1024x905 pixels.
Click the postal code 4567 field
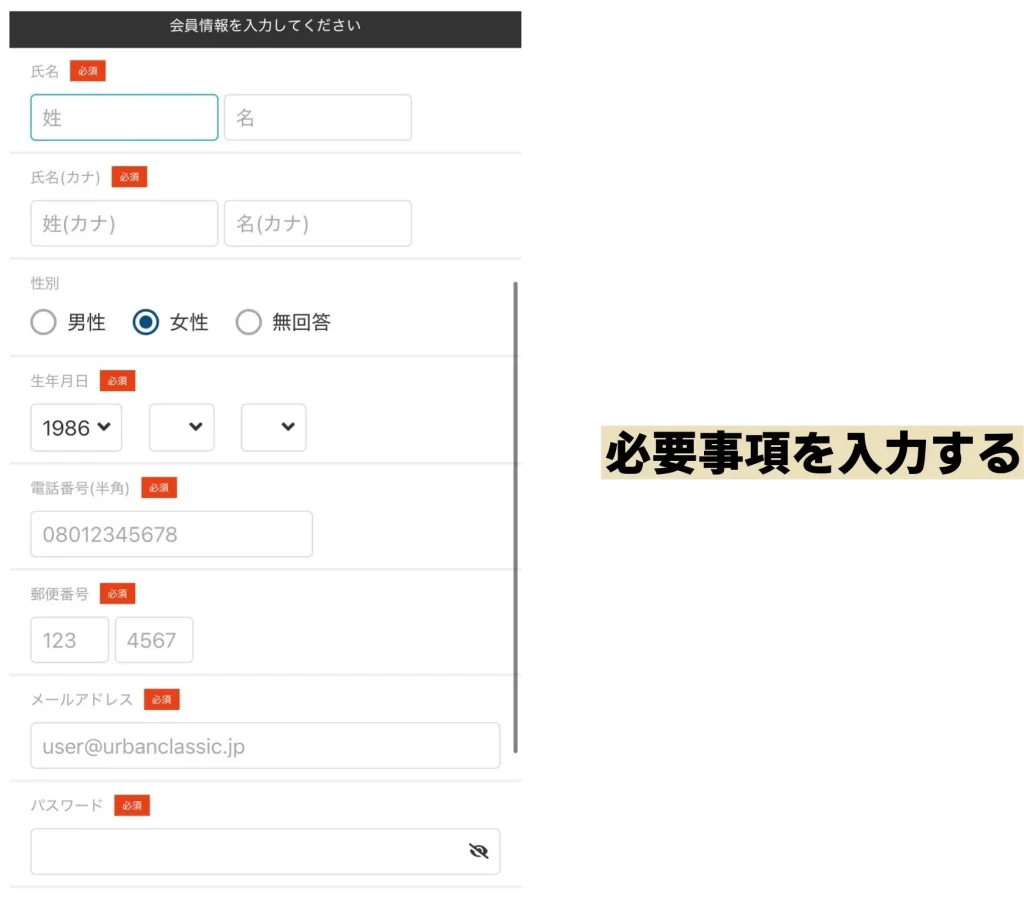pyautogui.click(x=154, y=640)
